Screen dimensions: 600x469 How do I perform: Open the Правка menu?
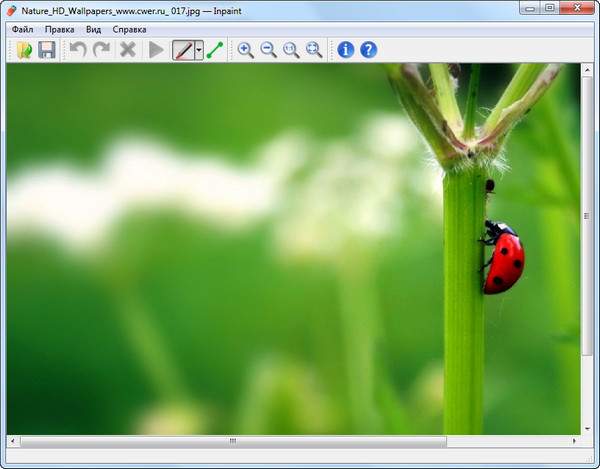tap(60, 29)
